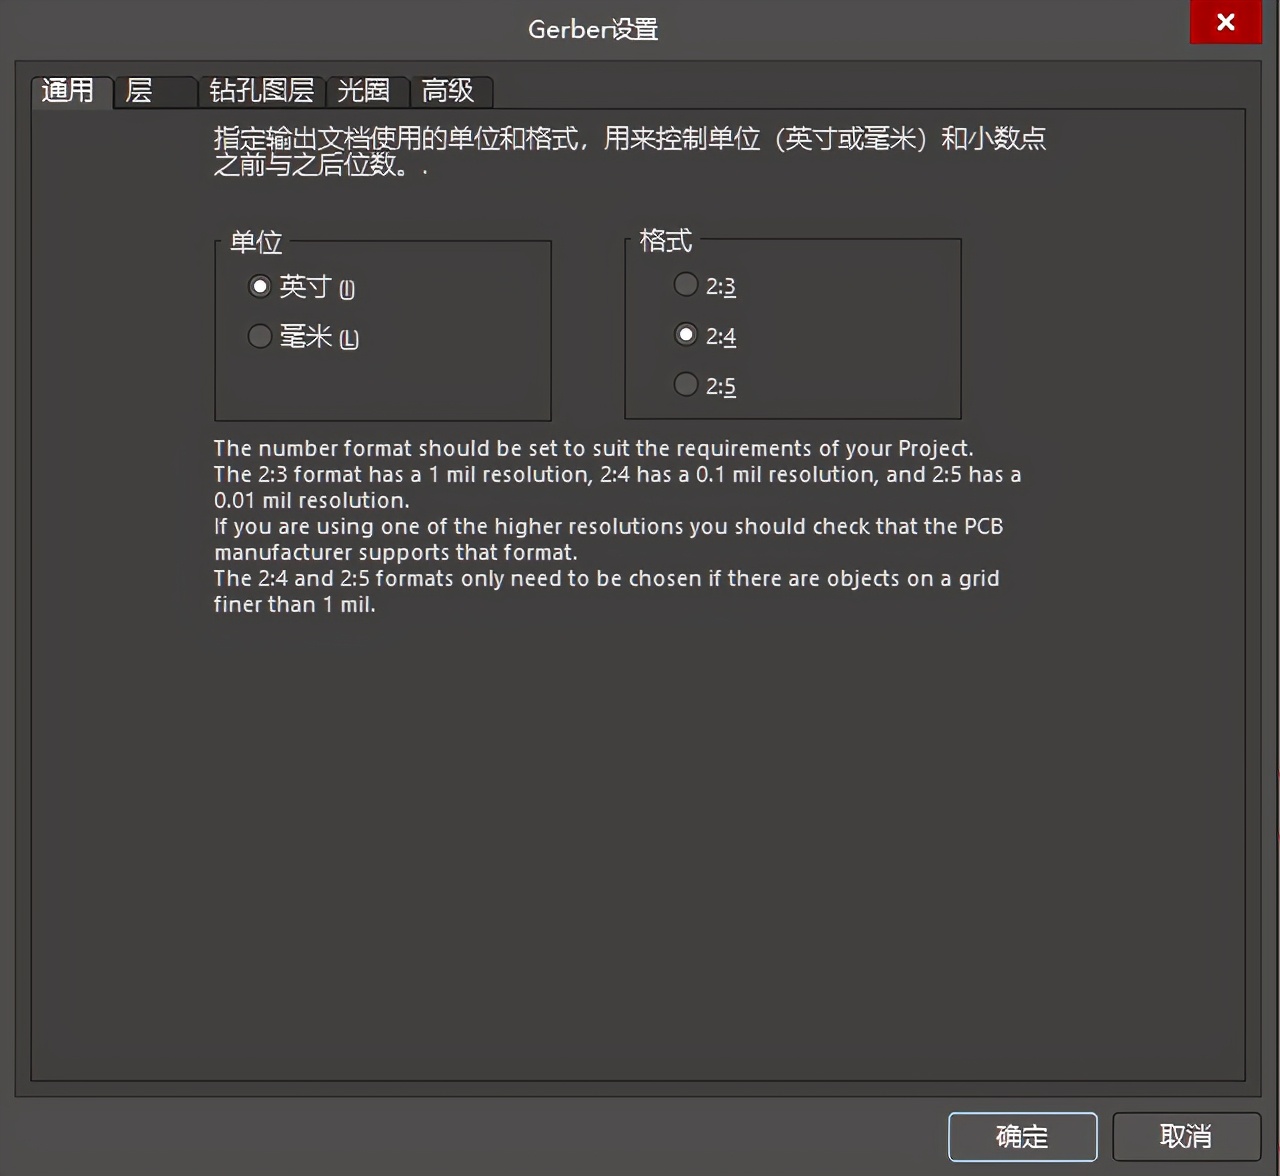Select the 通用 tab
This screenshot has width=1280, height=1176.
point(70,92)
